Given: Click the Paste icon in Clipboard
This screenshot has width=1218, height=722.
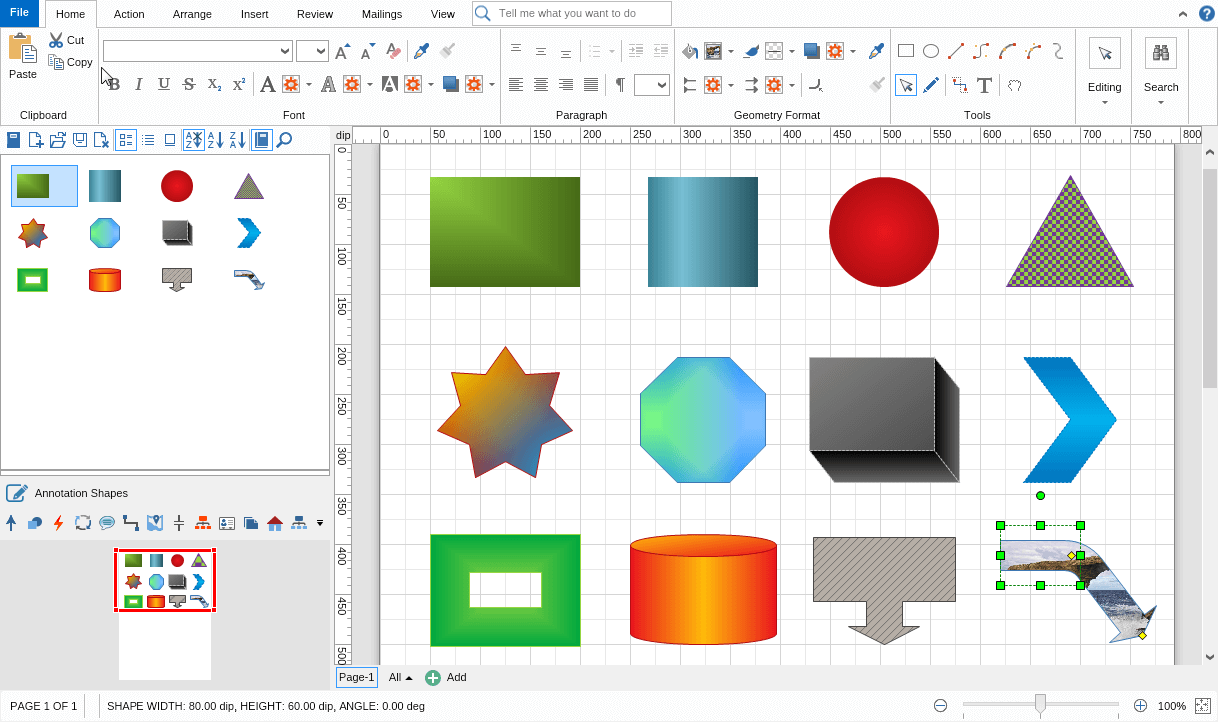Looking at the screenshot, I should (x=23, y=48).
